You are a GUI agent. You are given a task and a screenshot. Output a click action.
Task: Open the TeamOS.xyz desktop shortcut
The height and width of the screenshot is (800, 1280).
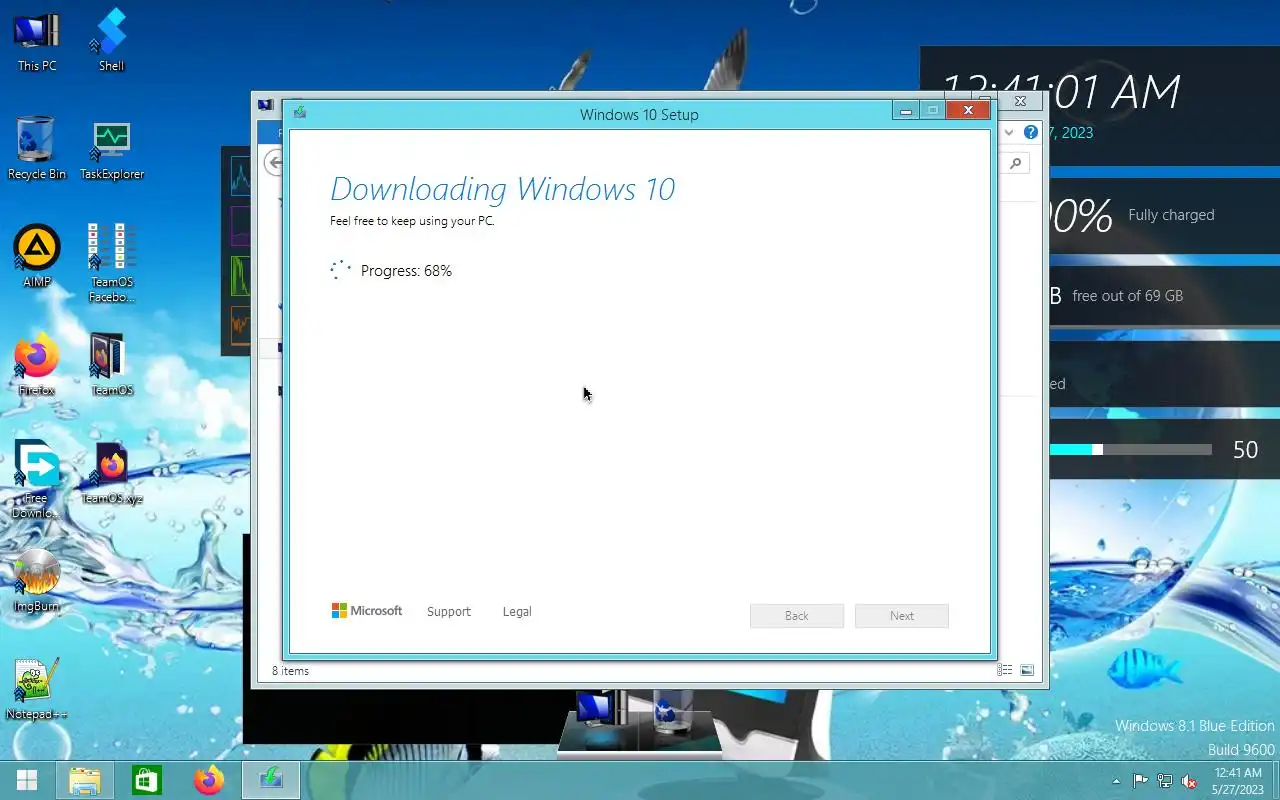pyautogui.click(x=111, y=472)
